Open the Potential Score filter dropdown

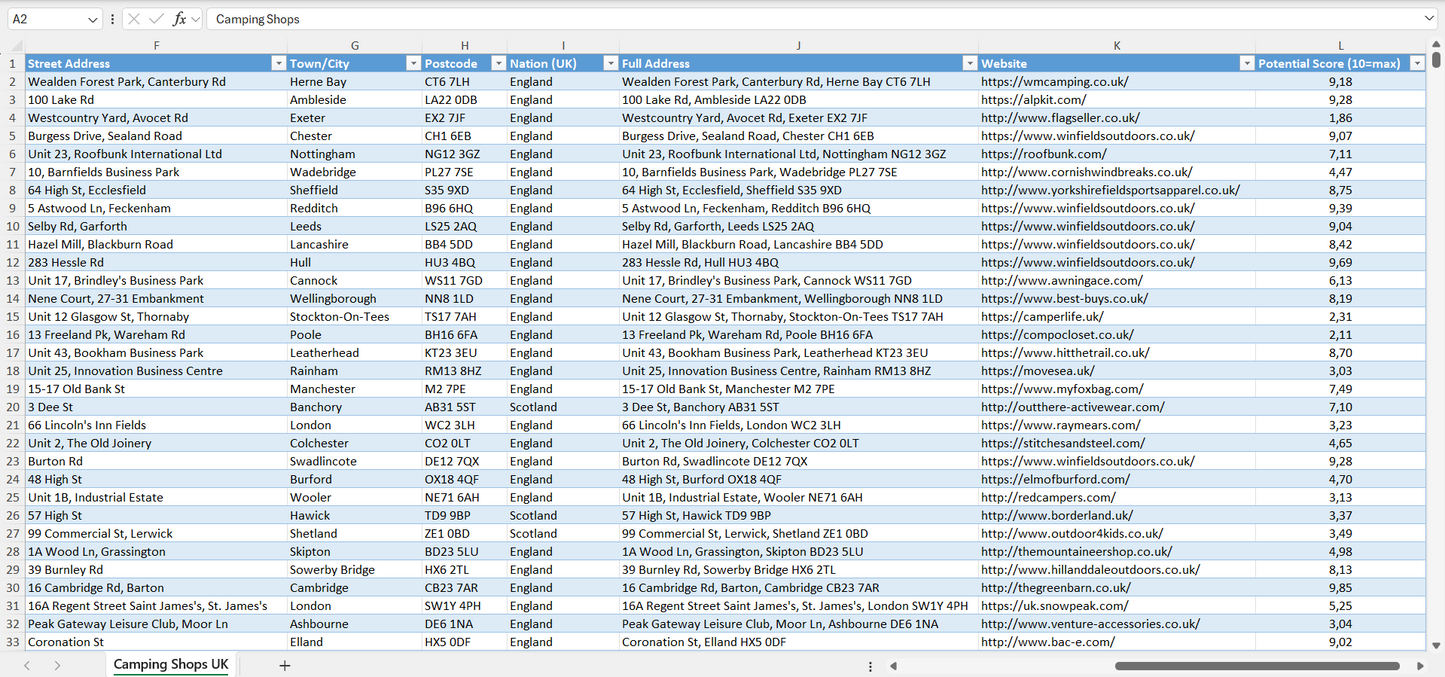click(x=1416, y=63)
